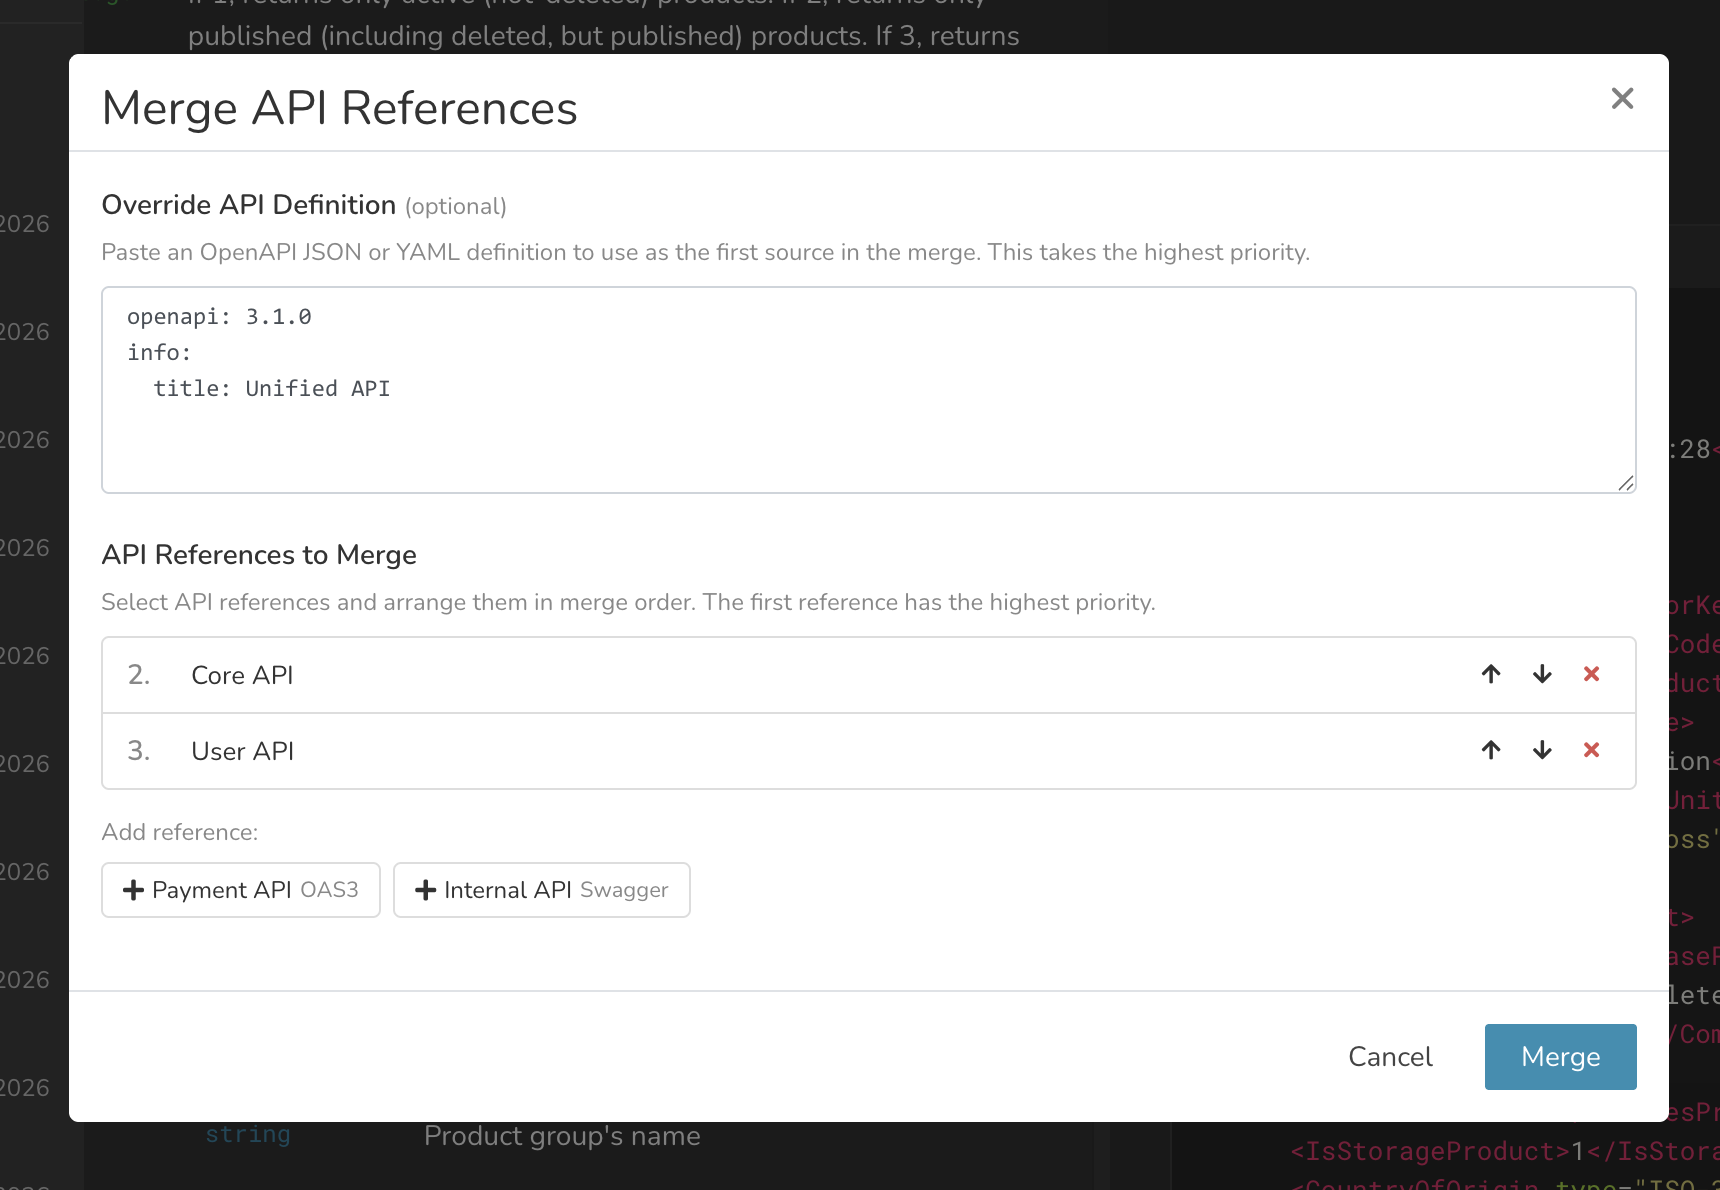Select the User API list row

[700, 751]
